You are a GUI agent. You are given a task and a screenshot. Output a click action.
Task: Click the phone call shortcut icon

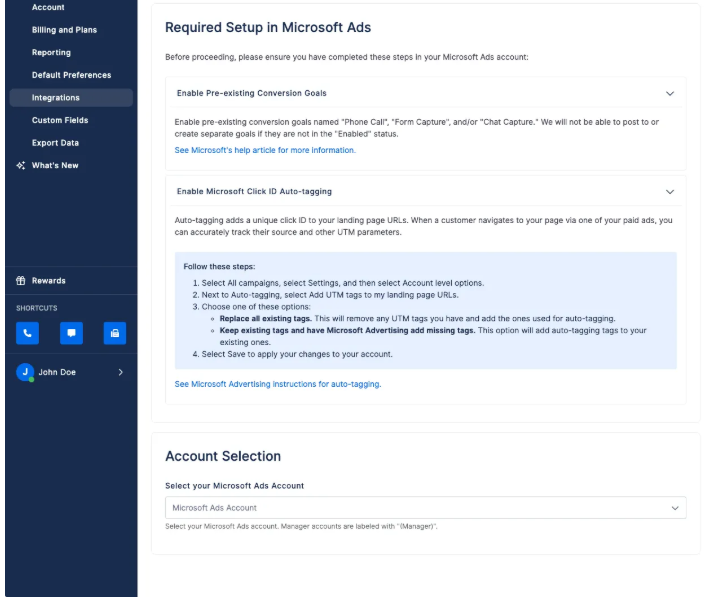tap(27, 333)
